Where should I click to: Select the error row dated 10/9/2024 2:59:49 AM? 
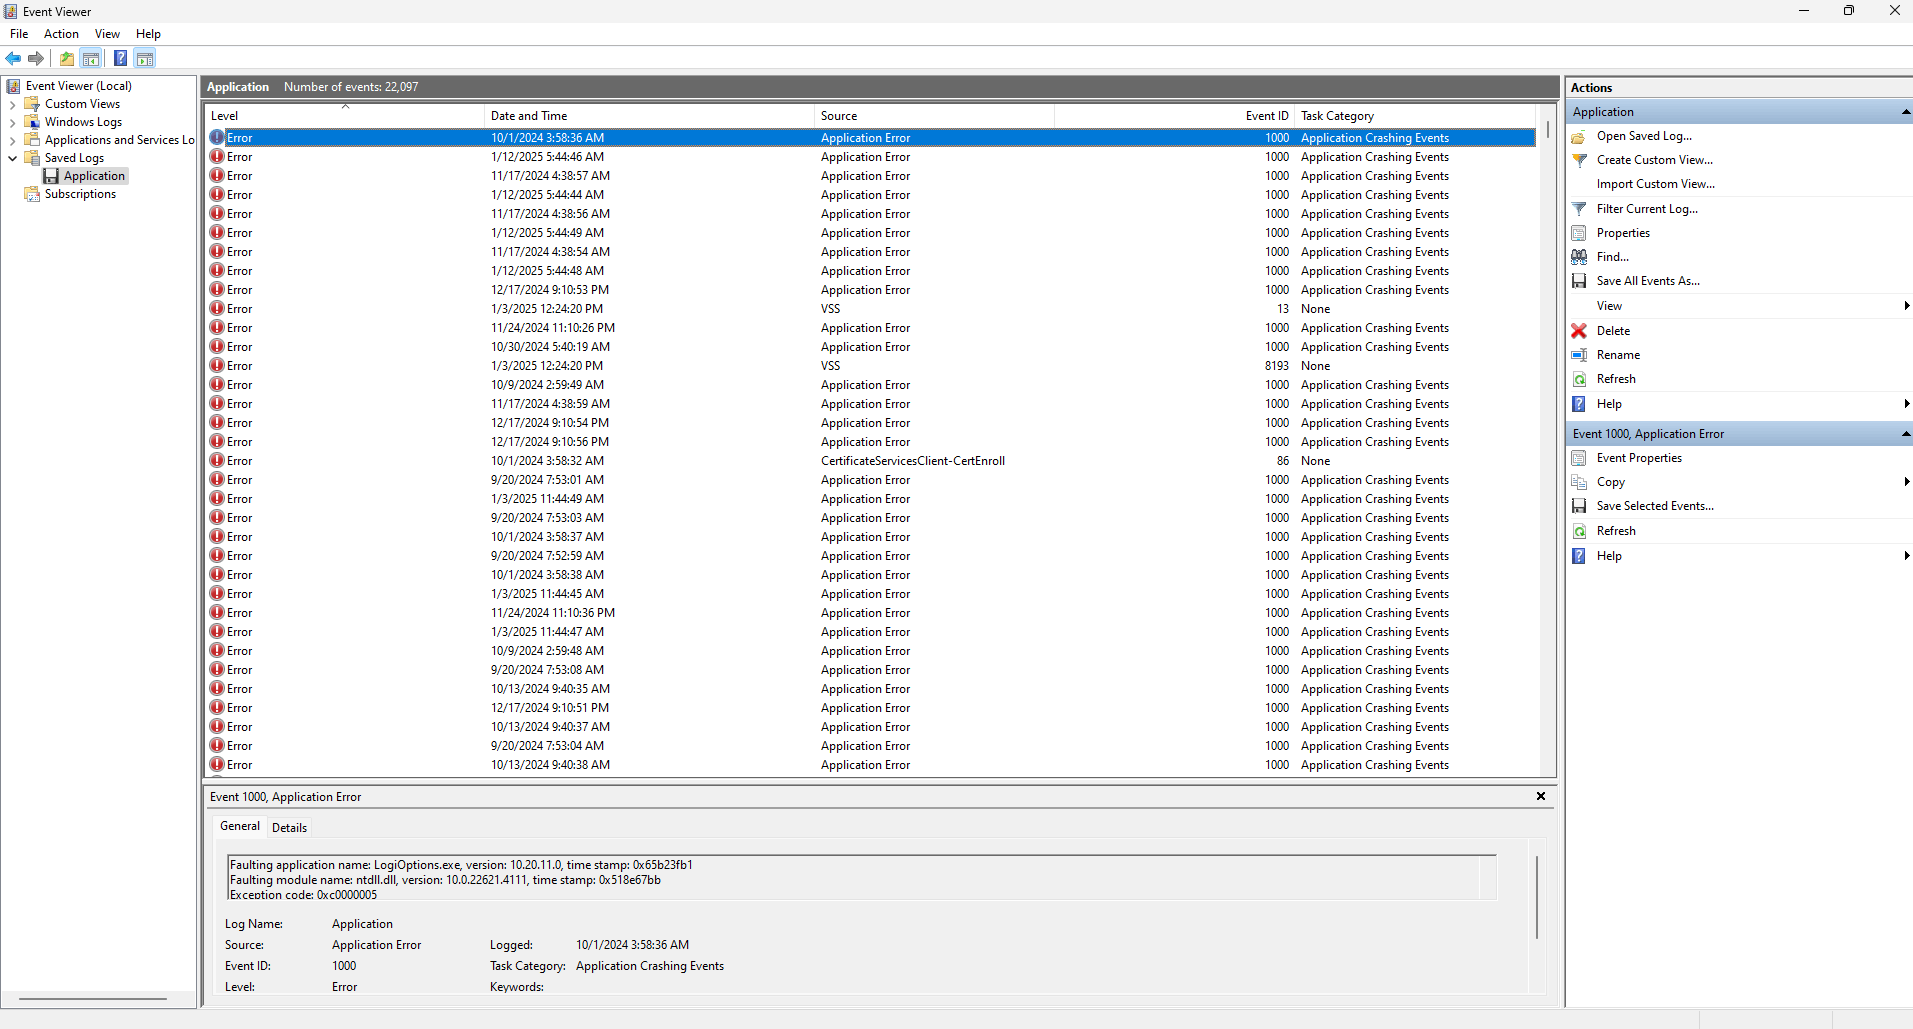[871, 385]
